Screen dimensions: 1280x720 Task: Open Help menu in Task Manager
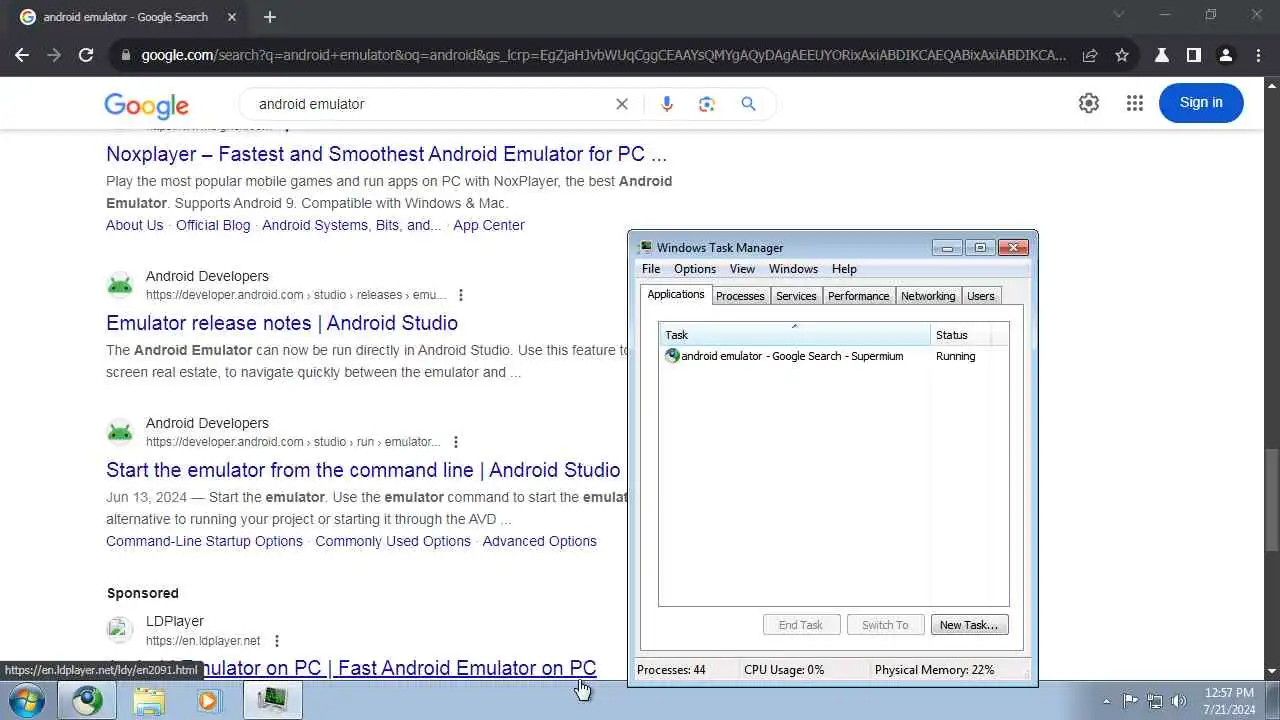844,269
